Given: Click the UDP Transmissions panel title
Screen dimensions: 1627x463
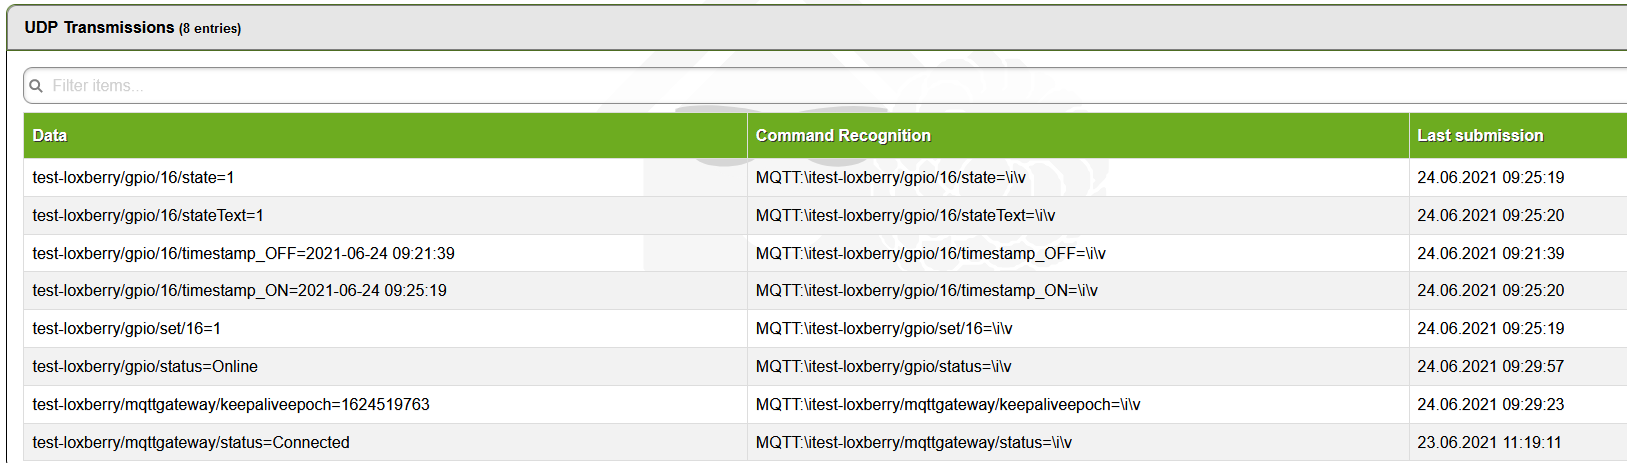Looking at the screenshot, I should (x=100, y=28).
